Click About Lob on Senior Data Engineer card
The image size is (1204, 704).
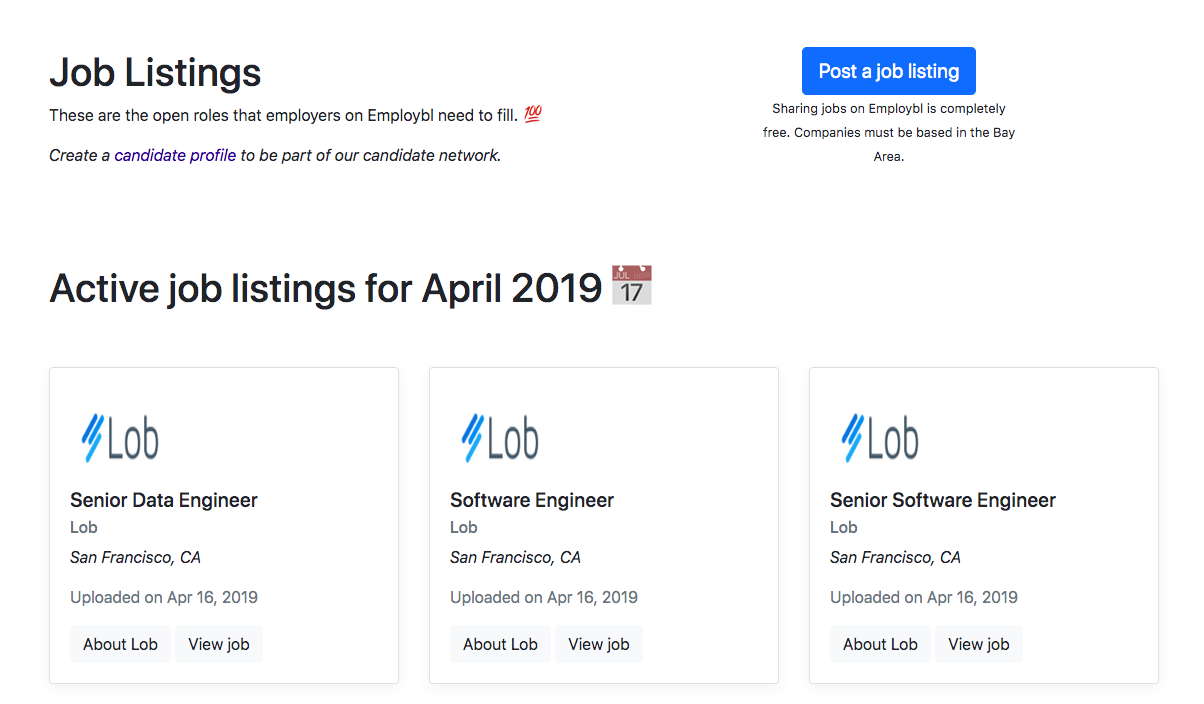coord(120,644)
